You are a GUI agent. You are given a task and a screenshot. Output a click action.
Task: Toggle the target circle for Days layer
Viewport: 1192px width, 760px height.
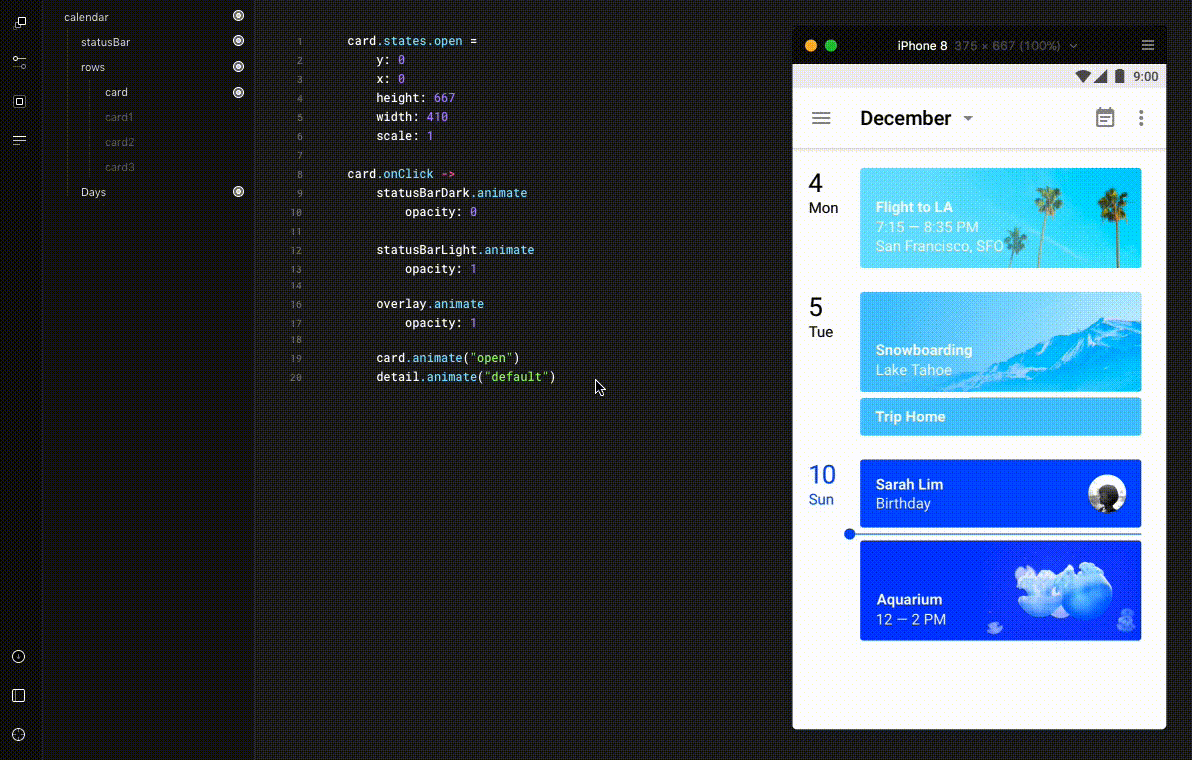click(x=238, y=192)
